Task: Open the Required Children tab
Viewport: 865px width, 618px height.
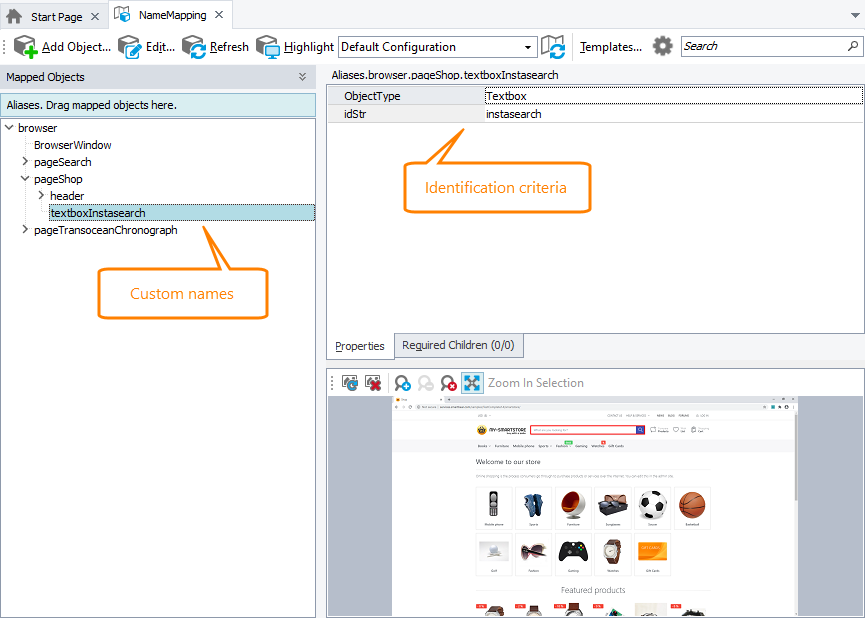Action: pos(458,345)
